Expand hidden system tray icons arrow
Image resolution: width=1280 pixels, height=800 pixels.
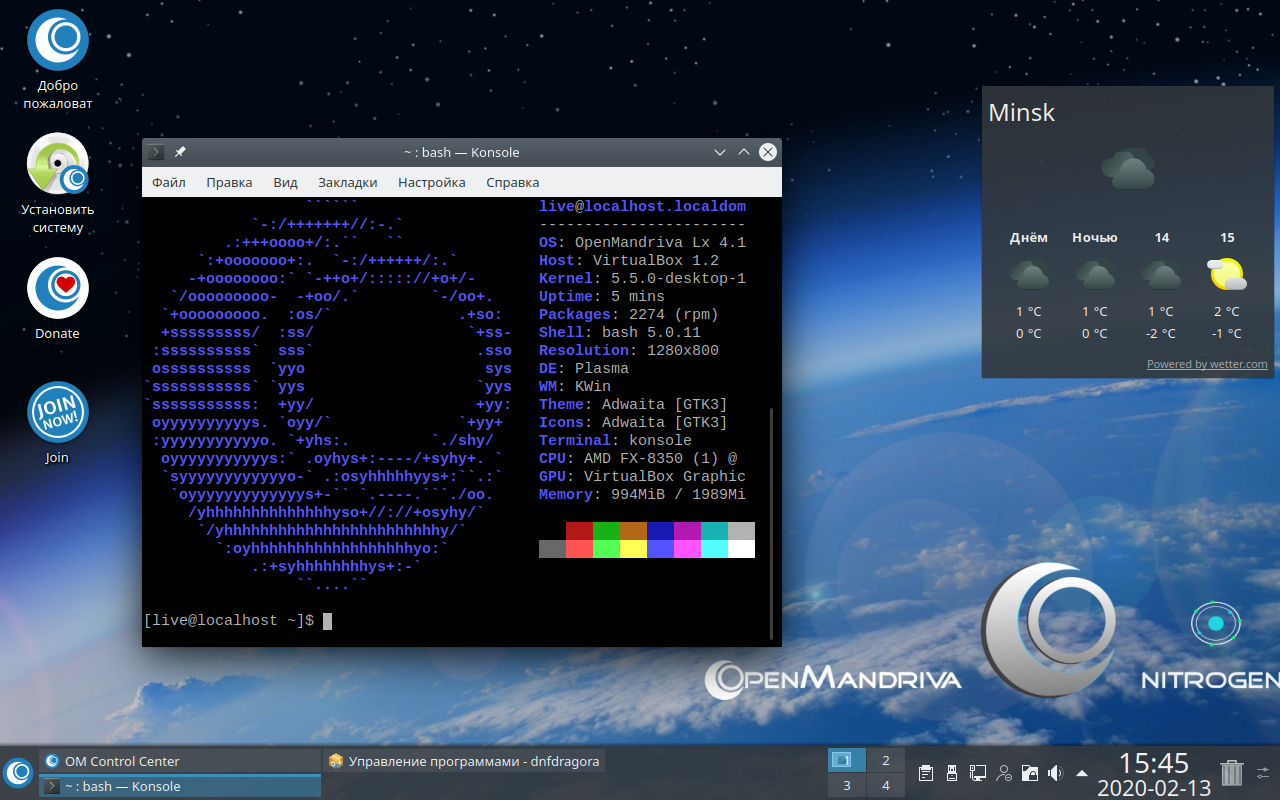[1082, 773]
